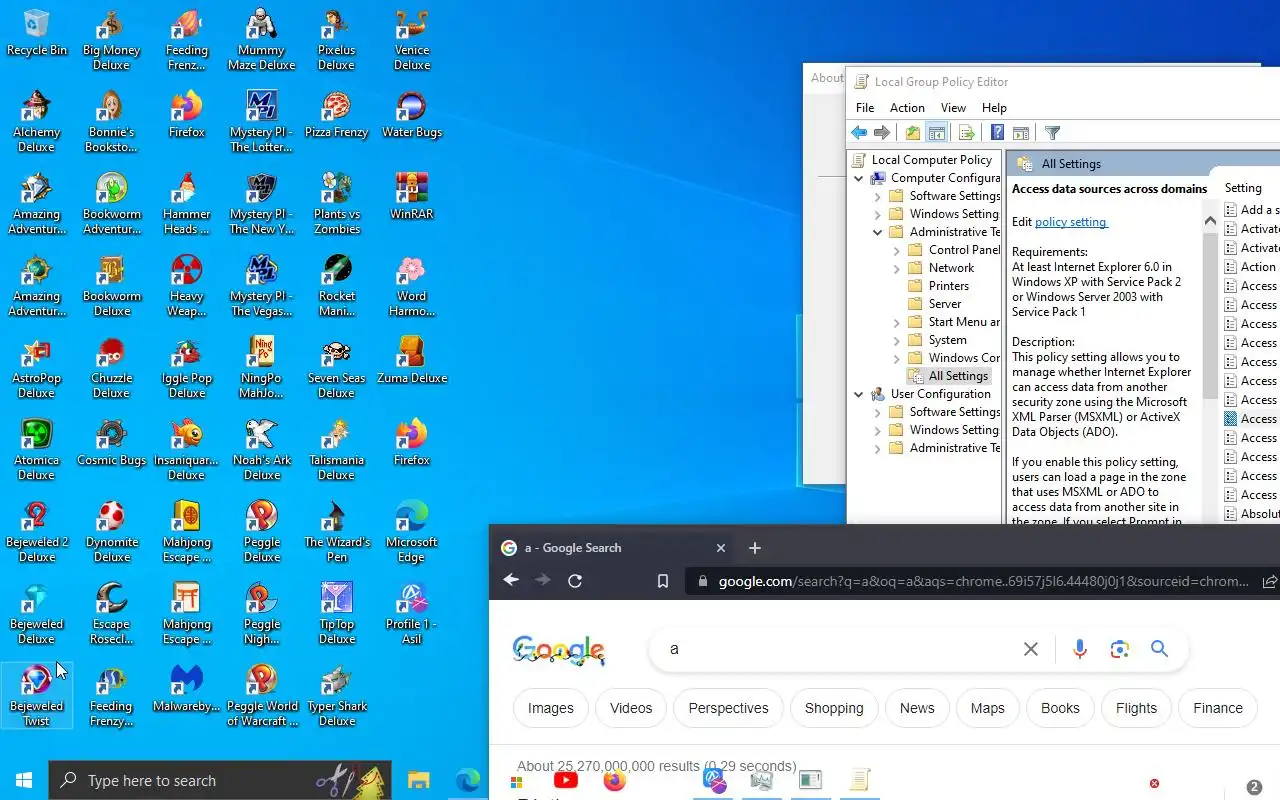
Task: Expand the Network tree node
Action: 896,268
